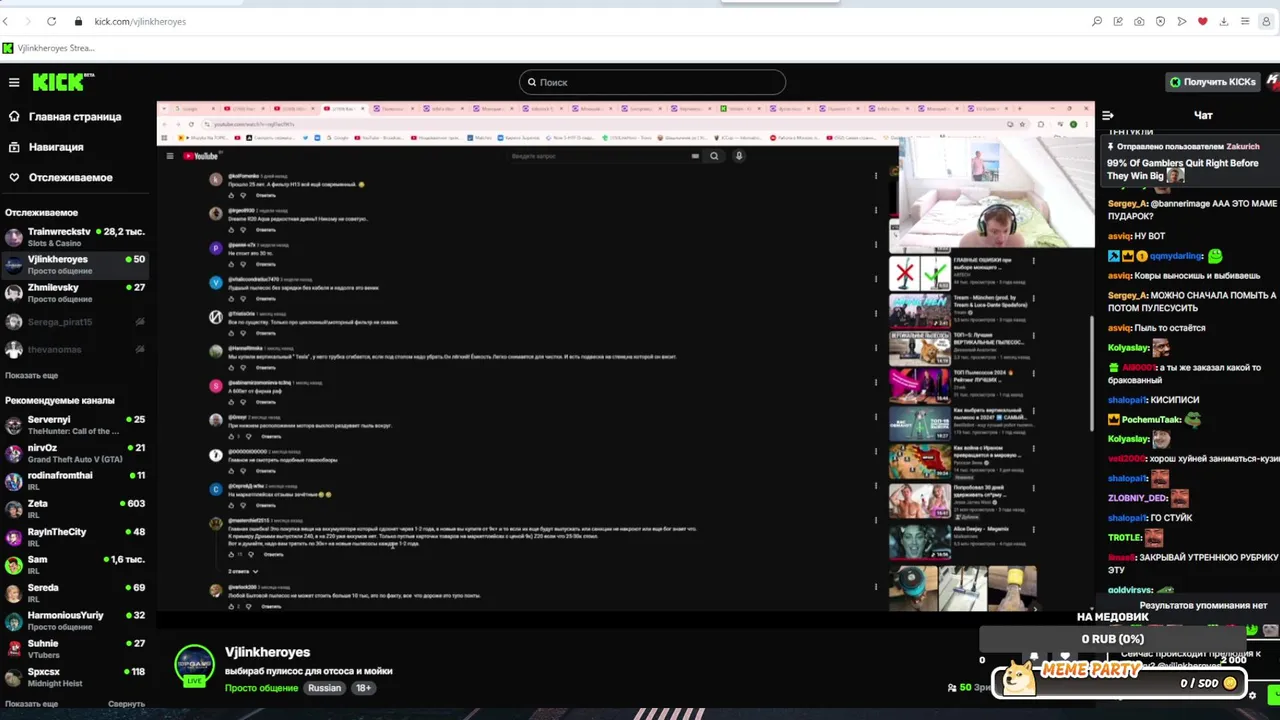The width and height of the screenshot is (1280, 720).
Task: Click the red X vacuum comparison thumbnail
Action: [x=920, y=271]
